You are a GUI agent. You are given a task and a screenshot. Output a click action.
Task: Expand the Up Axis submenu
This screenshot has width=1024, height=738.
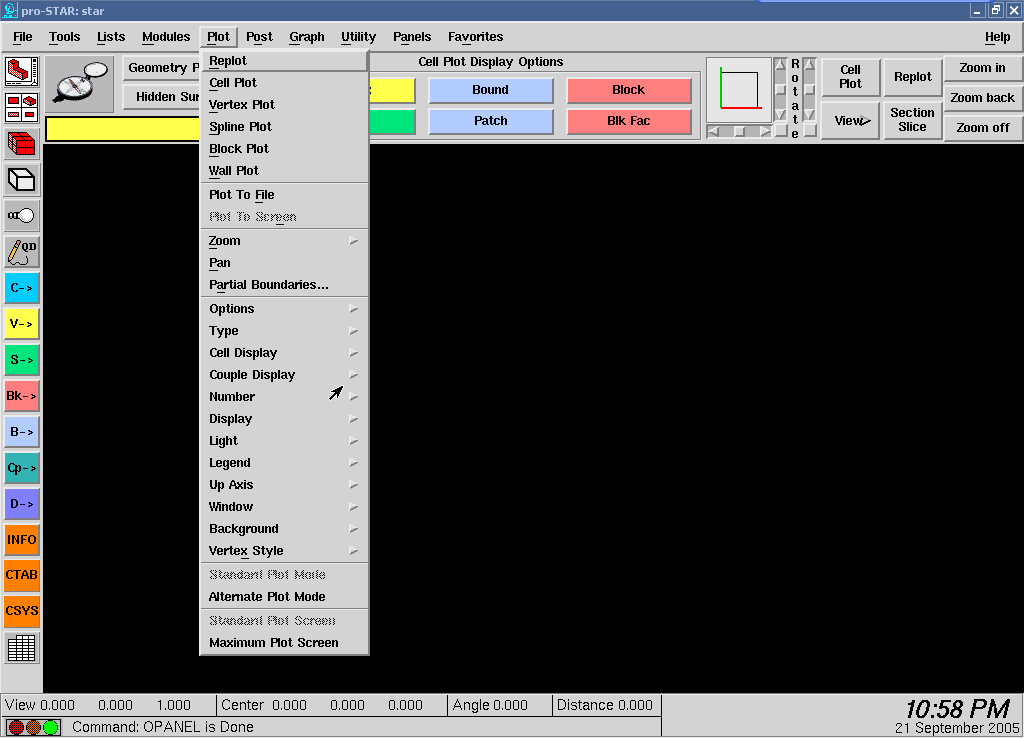pos(285,485)
